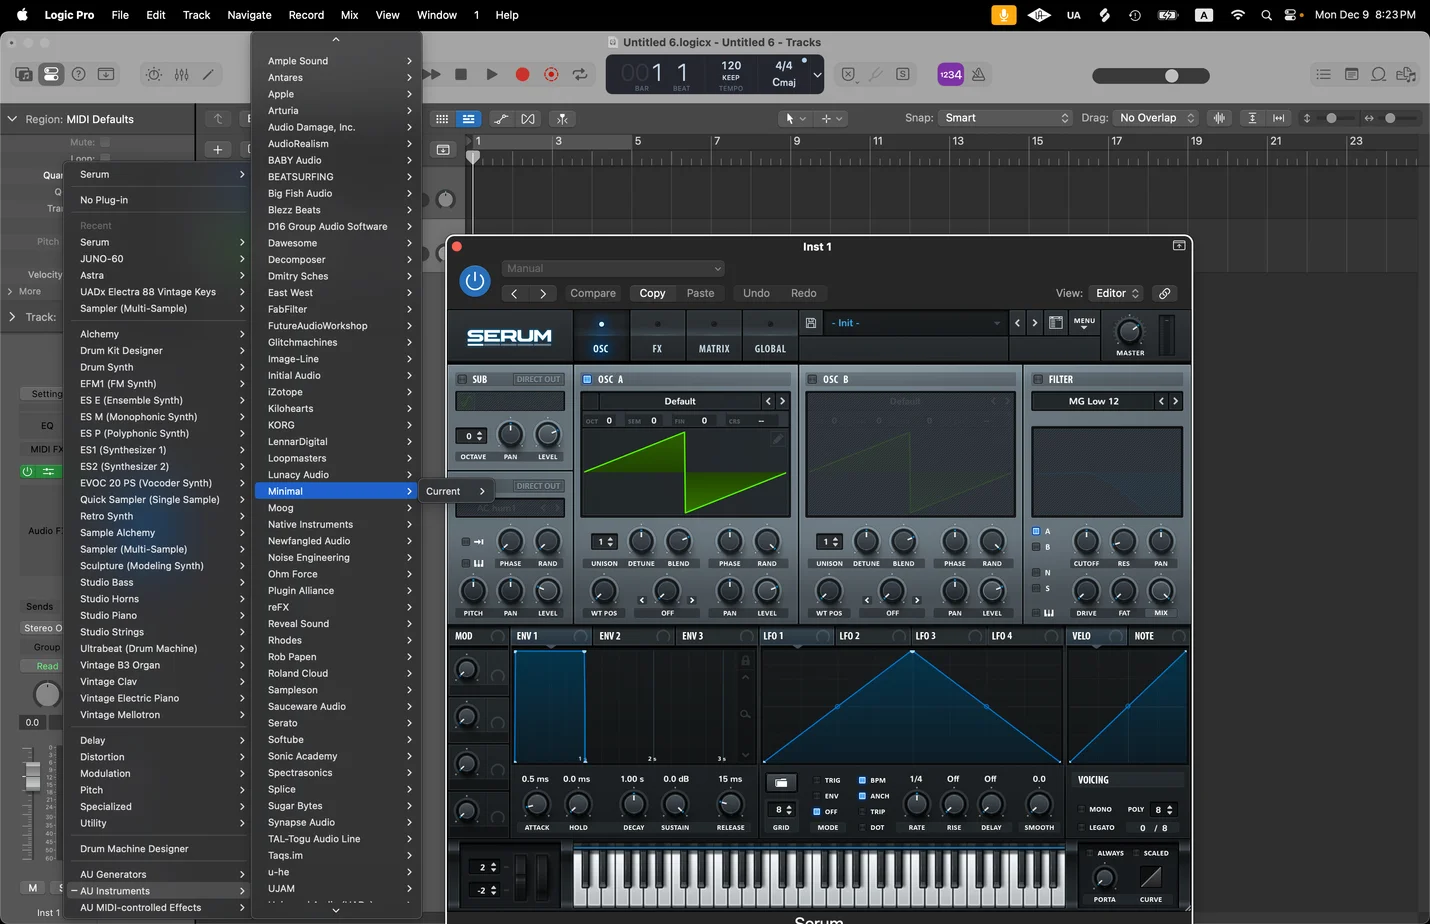Toggle the purple 1234 count-in button
This screenshot has width=1430, height=924.
pos(950,74)
